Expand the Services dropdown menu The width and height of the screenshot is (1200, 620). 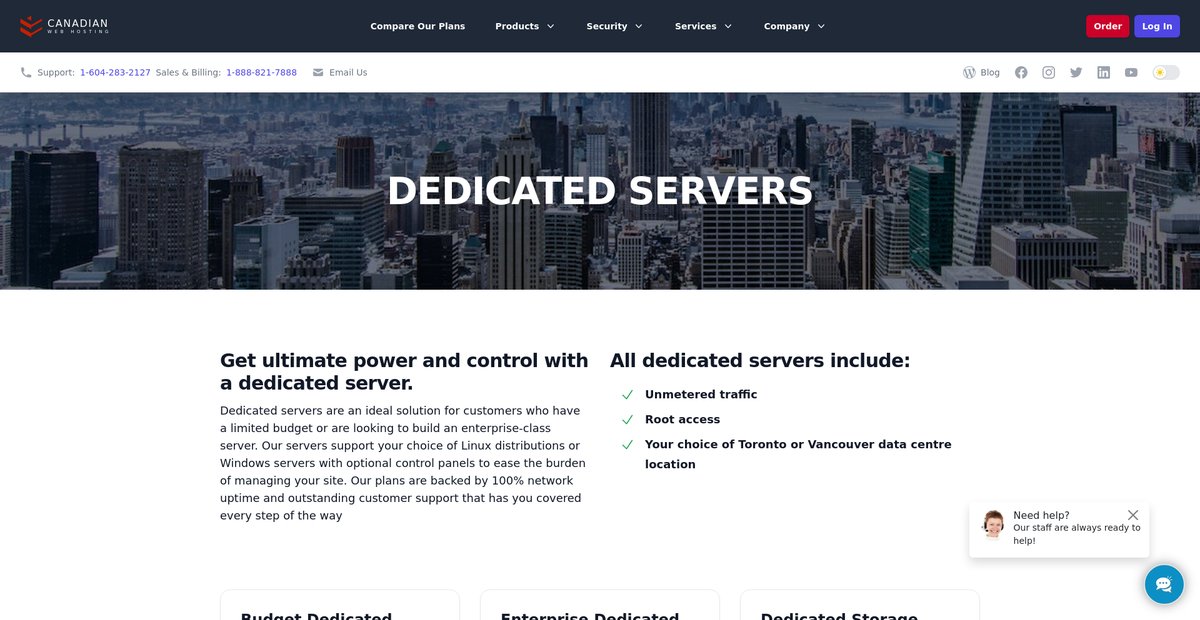[x=704, y=26]
